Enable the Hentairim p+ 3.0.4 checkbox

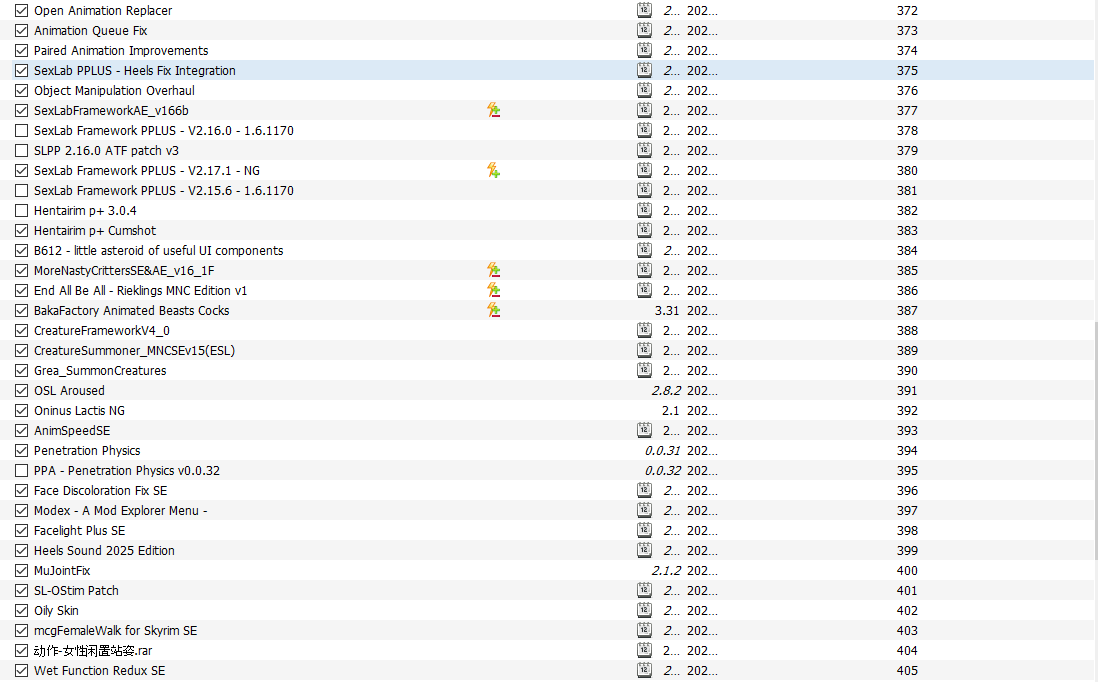(x=22, y=210)
